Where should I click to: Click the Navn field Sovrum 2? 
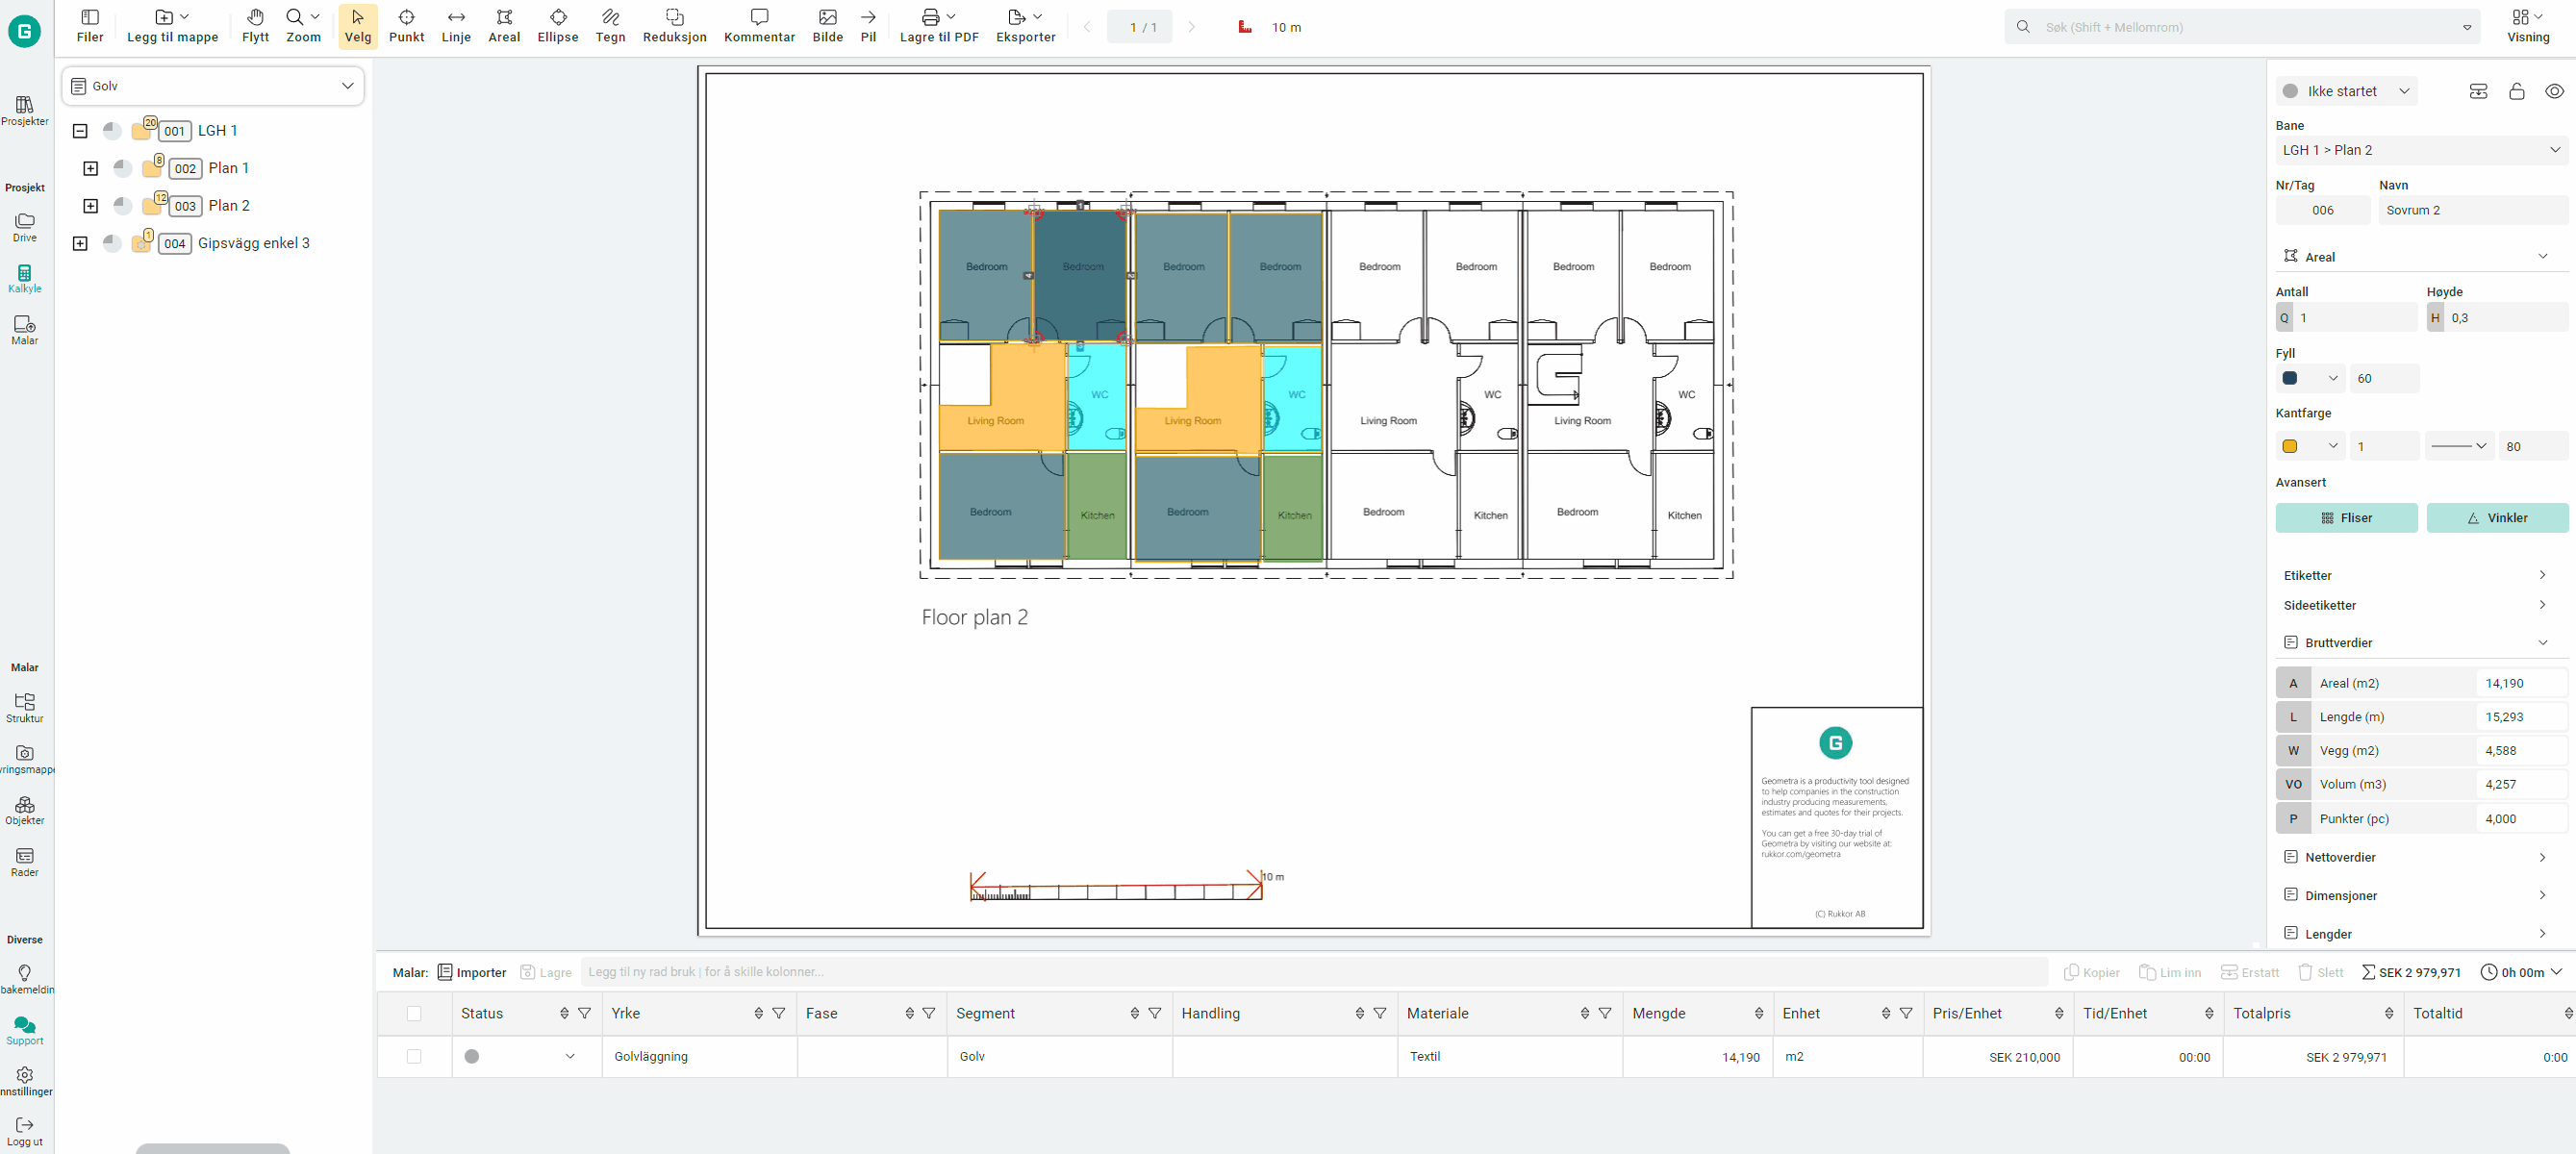tap(2473, 210)
